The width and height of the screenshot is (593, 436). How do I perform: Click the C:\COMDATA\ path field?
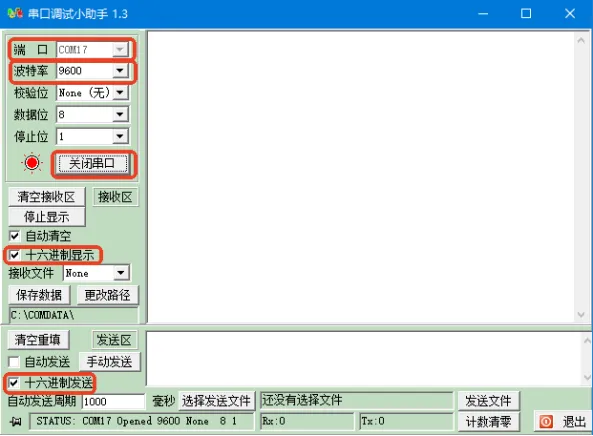click(73, 315)
